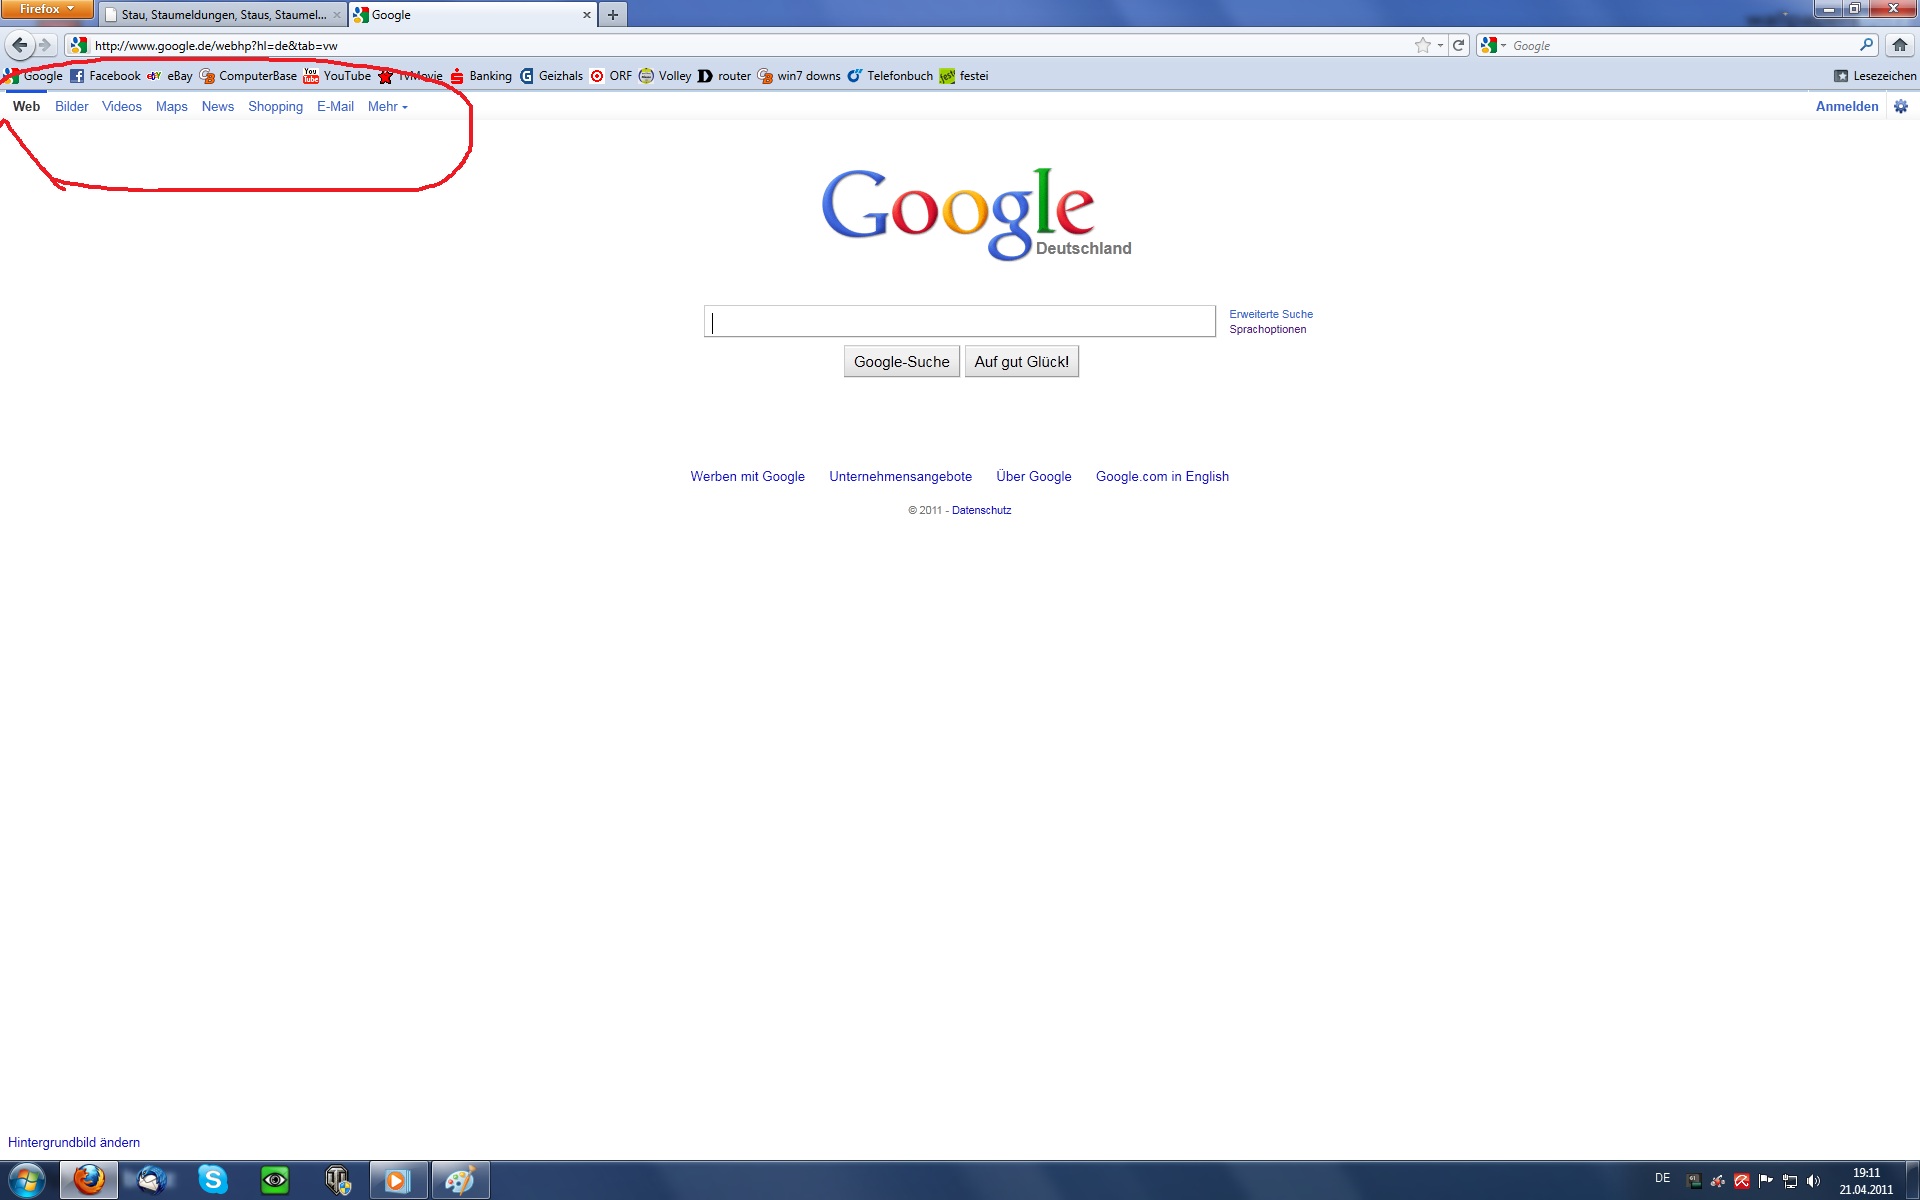Screen dimensions: 1920x1200
Task: Focus the Google search text field
Action: click(x=960, y=321)
